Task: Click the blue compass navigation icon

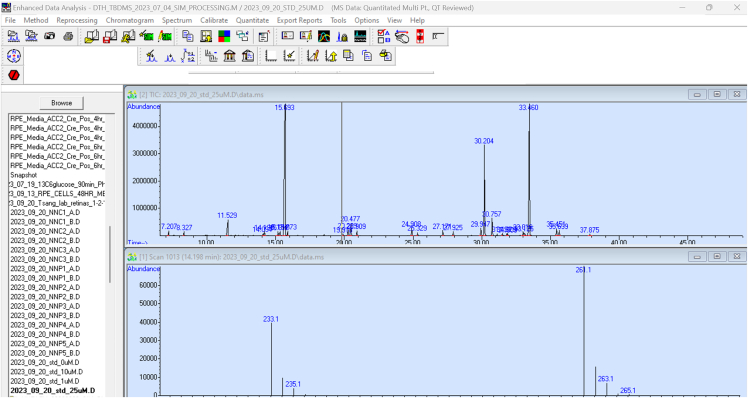Action: 14,56
